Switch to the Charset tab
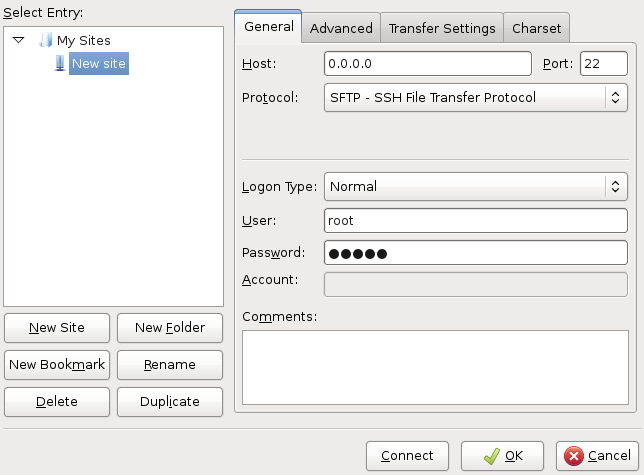644x475 pixels. 536,28
